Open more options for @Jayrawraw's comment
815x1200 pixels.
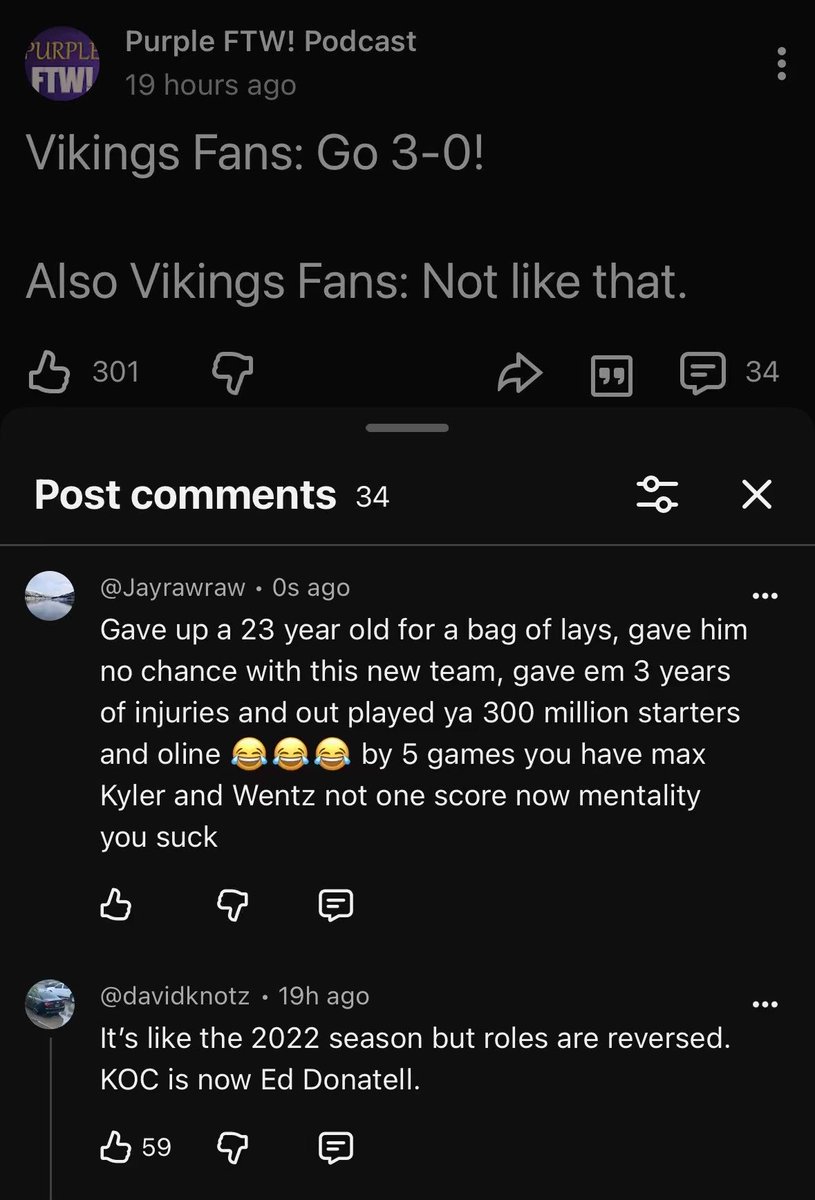763,597
